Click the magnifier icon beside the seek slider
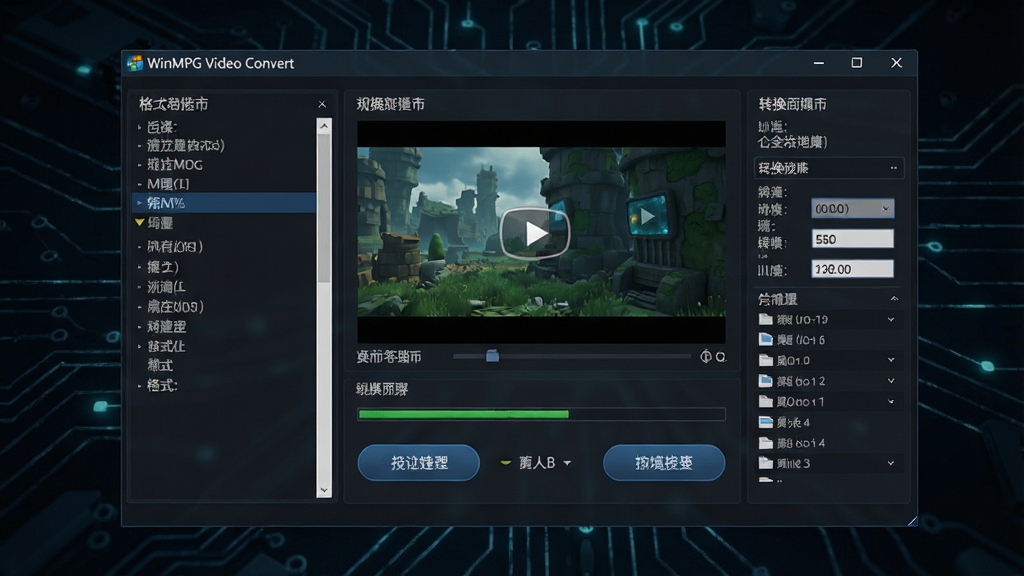The height and width of the screenshot is (576, 1024). coord(720,357)
